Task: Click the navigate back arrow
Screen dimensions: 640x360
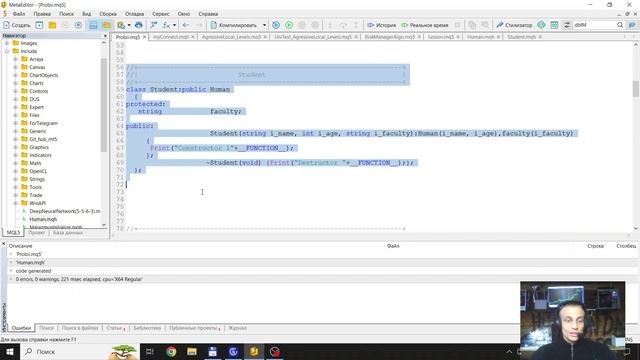Action: pyautogui.click(x=186, y=25)
